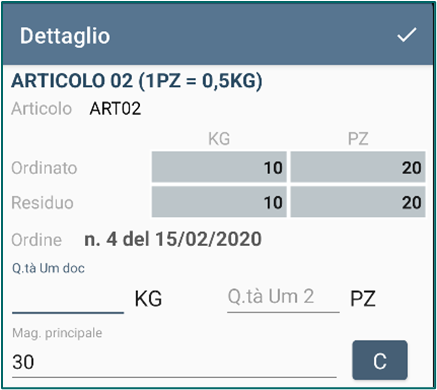The image size is (437, 390).
Task: Select the Q.tà Um 2 input field
Action: (283, 298)
